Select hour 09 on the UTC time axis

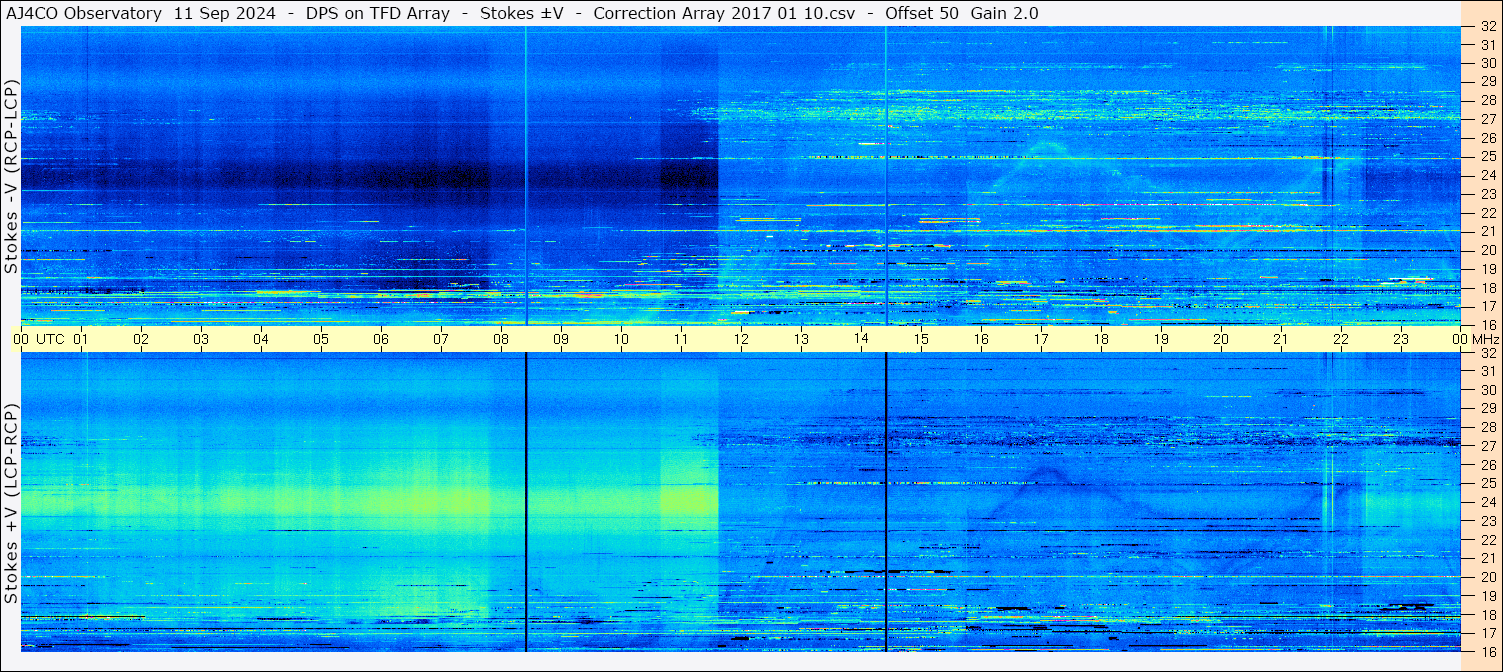tap(561, 339)
